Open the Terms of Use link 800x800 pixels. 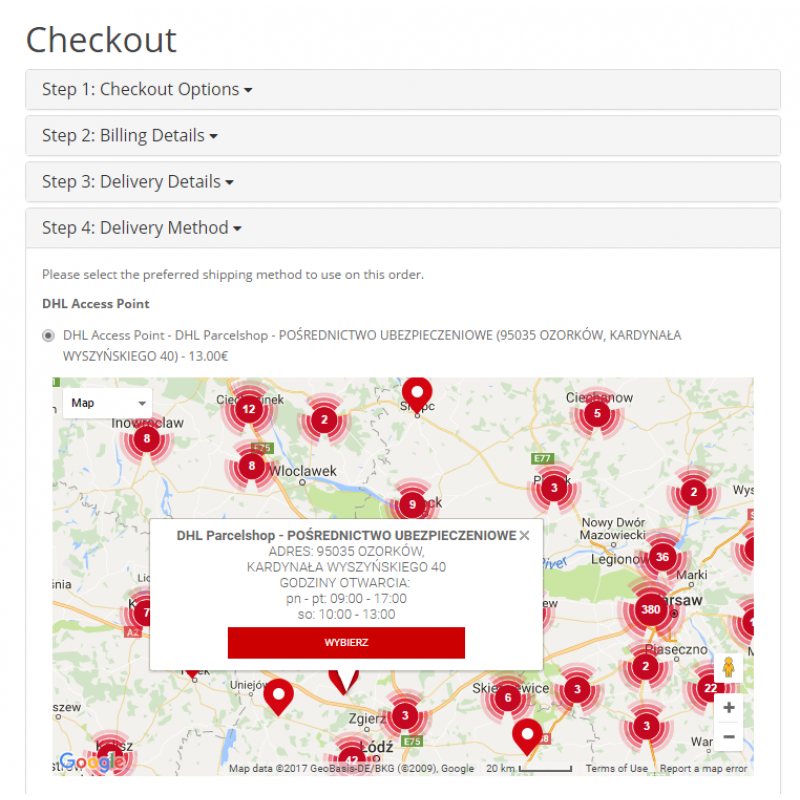click(616, 768)
